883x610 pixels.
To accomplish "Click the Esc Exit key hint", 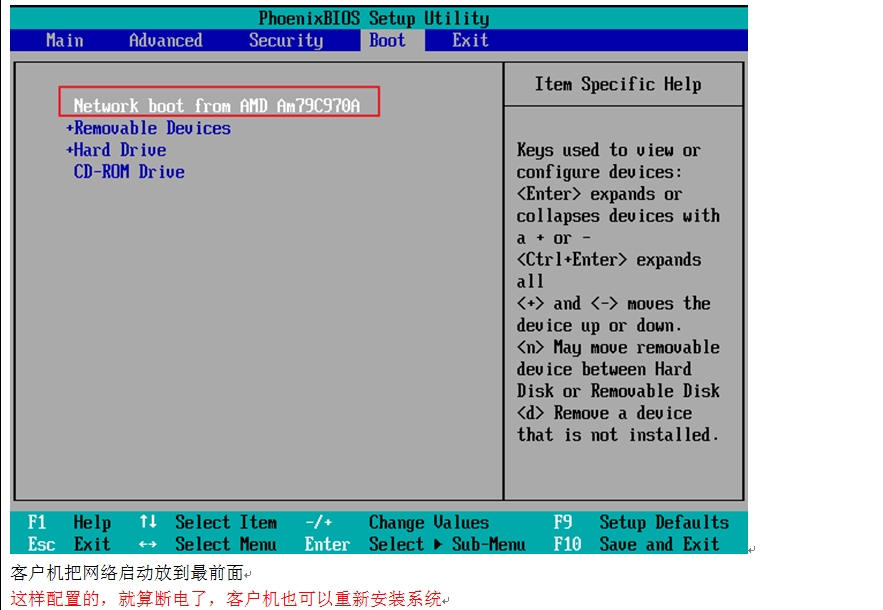I will pos(69,544).
